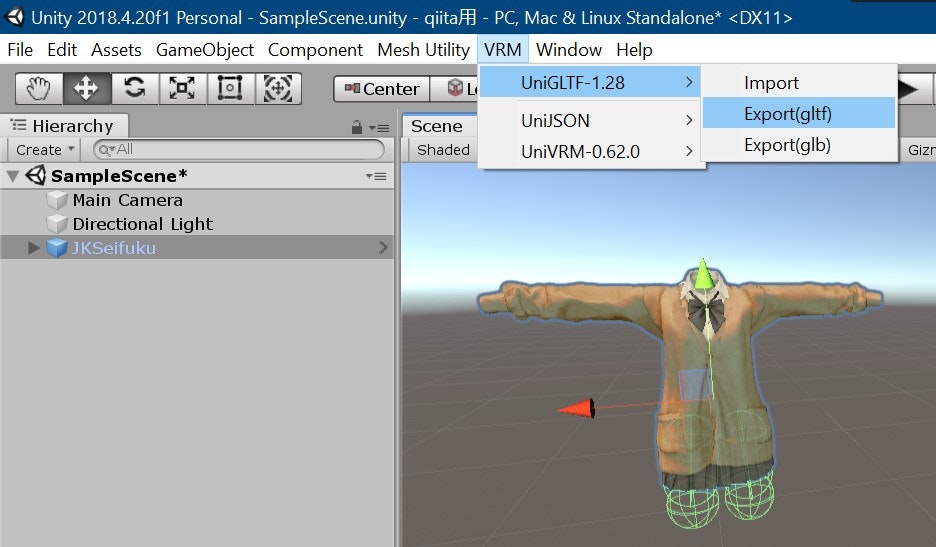This screenshot has width=936, height=547.
Task: Select the Scale tool
Action: click(182, 88)
